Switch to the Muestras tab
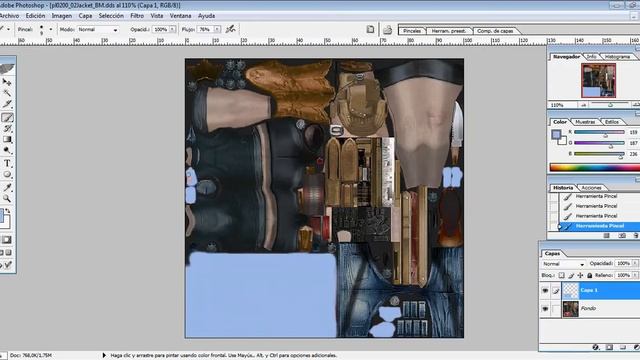The height and width of the screenshot is (360, 640). pos(585,122)
